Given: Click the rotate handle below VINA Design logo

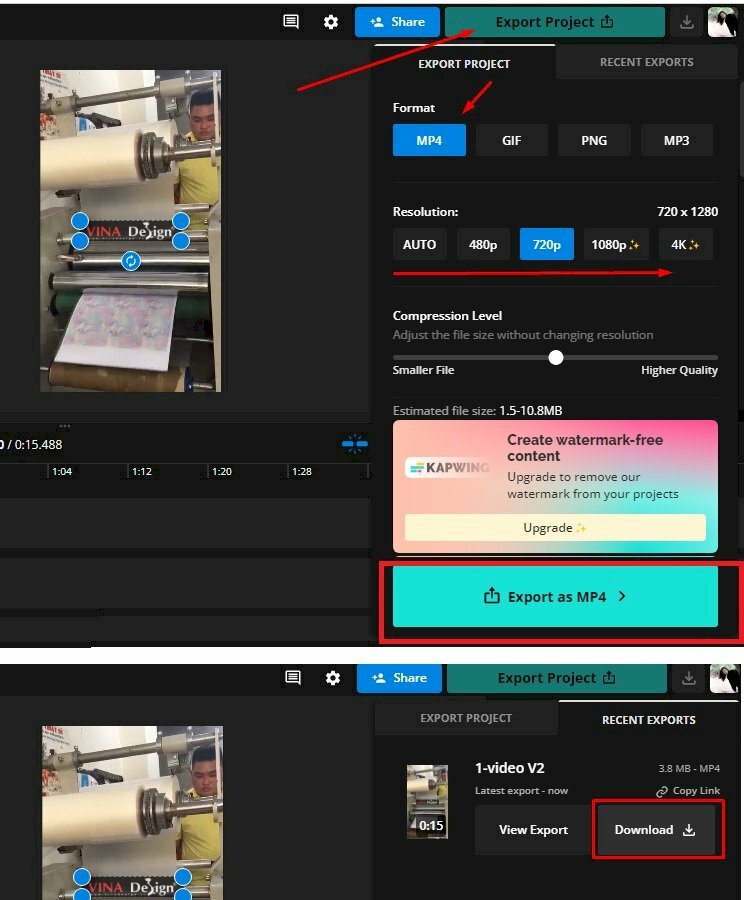Looking at the screenshot, I should [x=131, y=261].
